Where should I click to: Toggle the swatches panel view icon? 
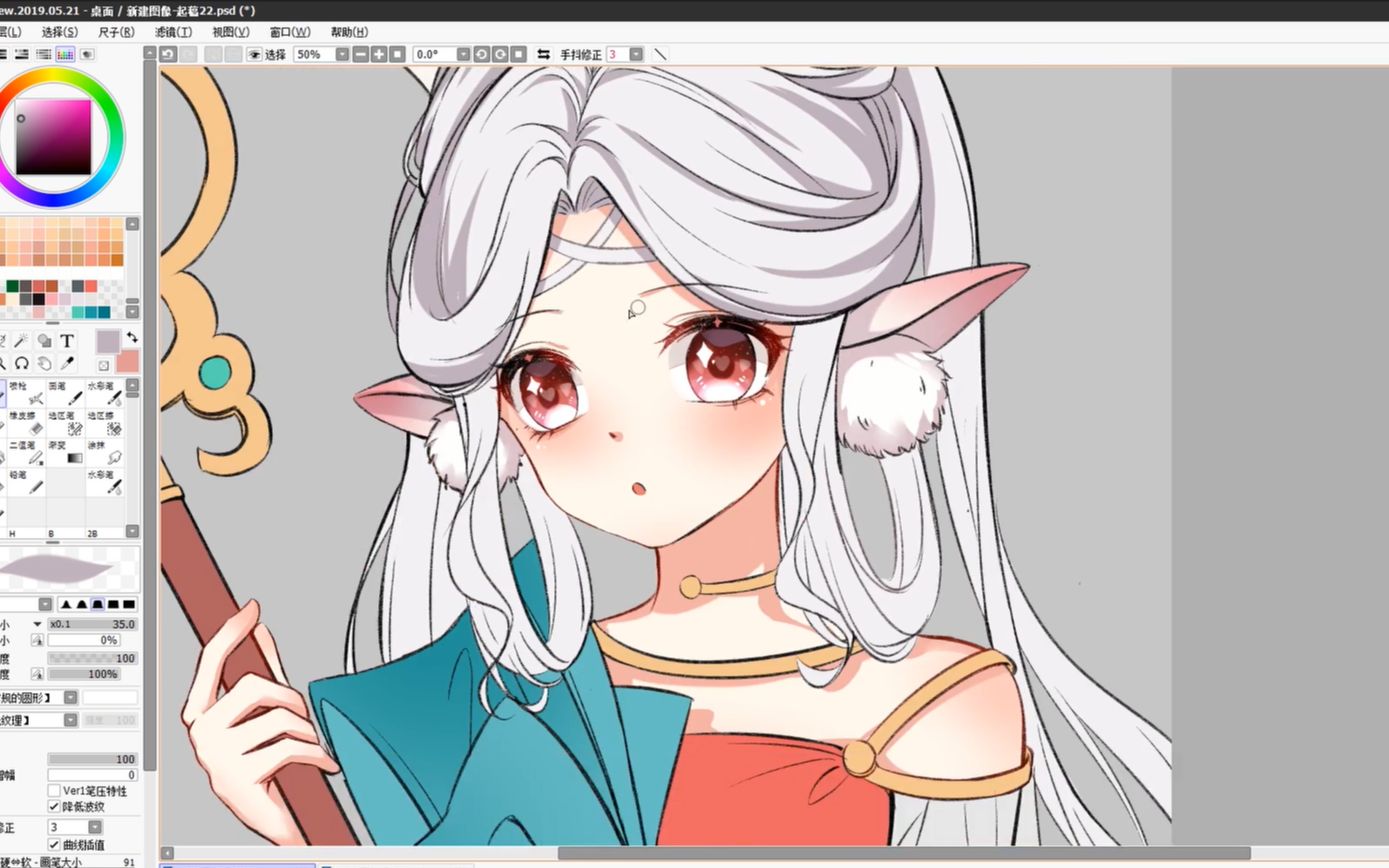click(65, 54)
